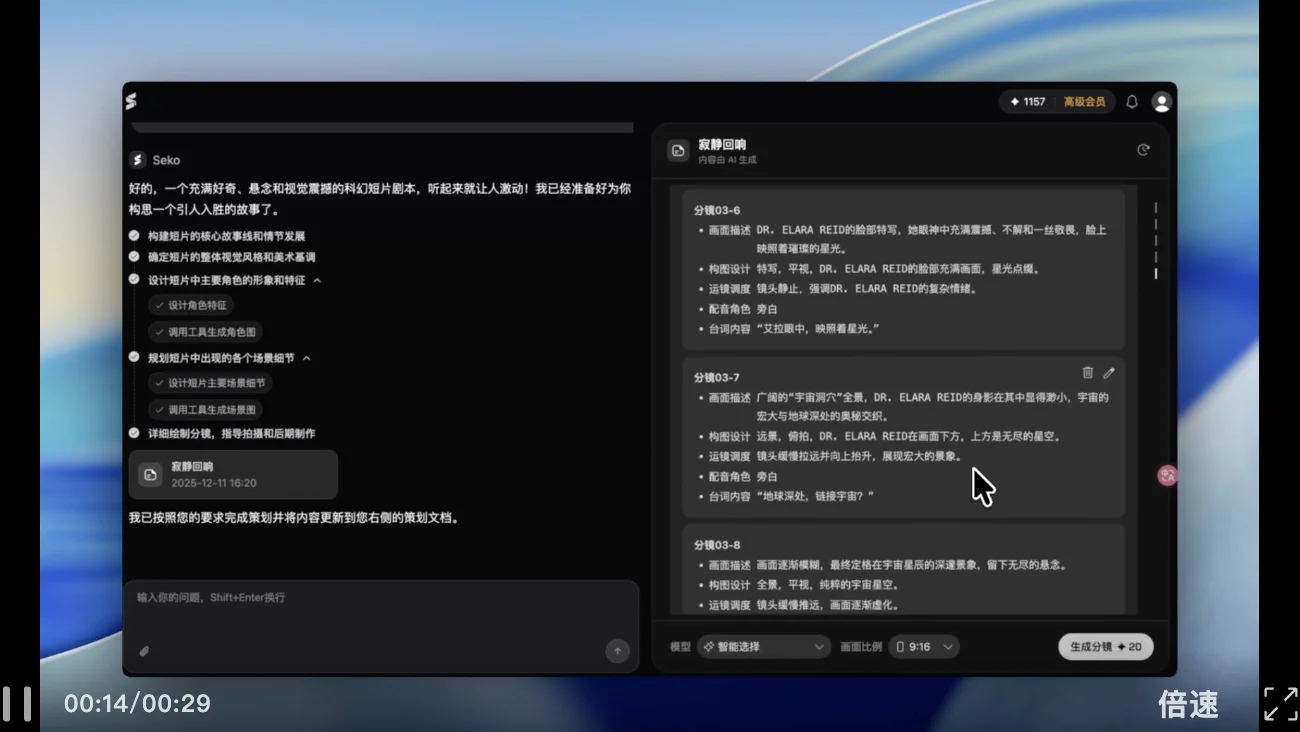Click the video pause control
Image resolution: width=1300 pixels, height=732 pixels.
(18, 704)
